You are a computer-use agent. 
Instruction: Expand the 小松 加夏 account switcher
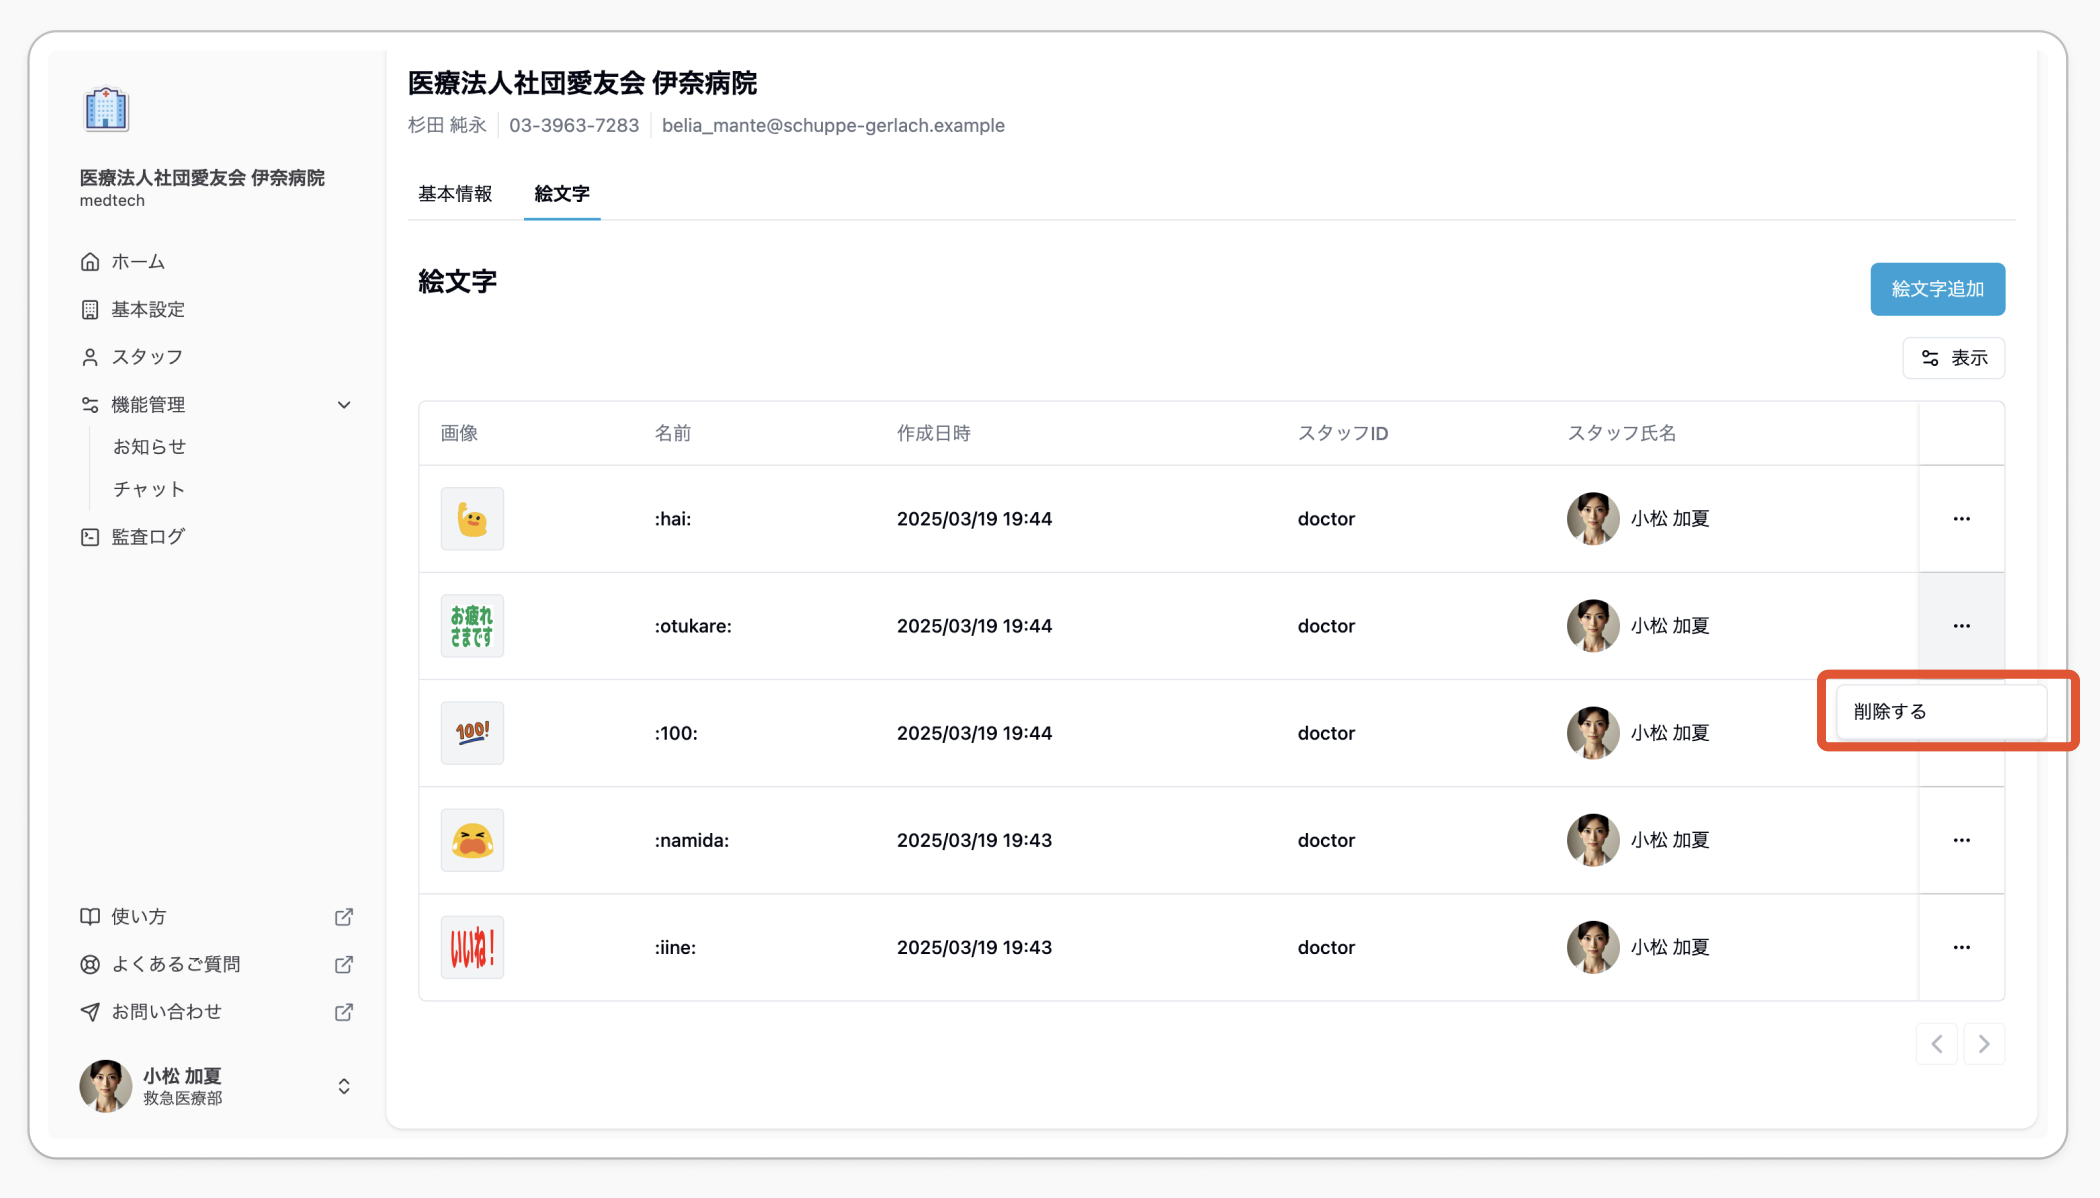pyautogui.click(x=344, y=1086)
